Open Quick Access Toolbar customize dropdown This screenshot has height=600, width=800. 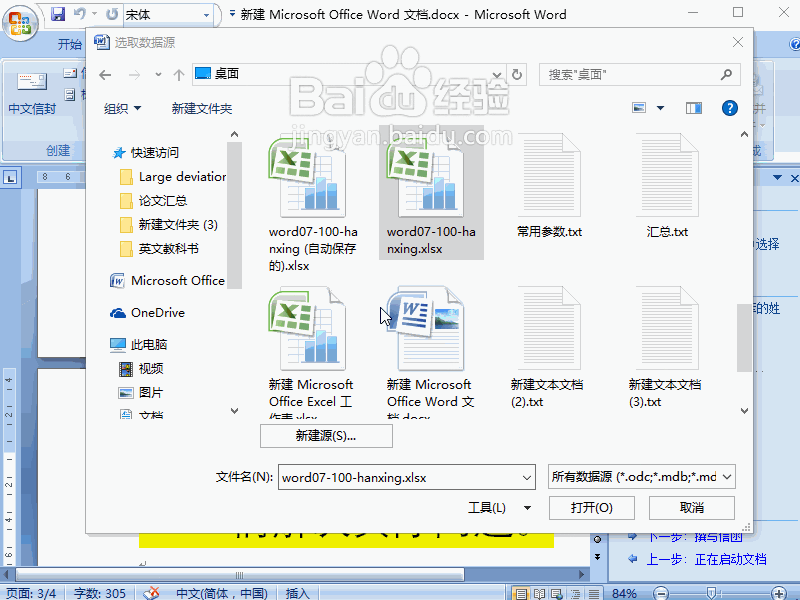pos(232,14)
